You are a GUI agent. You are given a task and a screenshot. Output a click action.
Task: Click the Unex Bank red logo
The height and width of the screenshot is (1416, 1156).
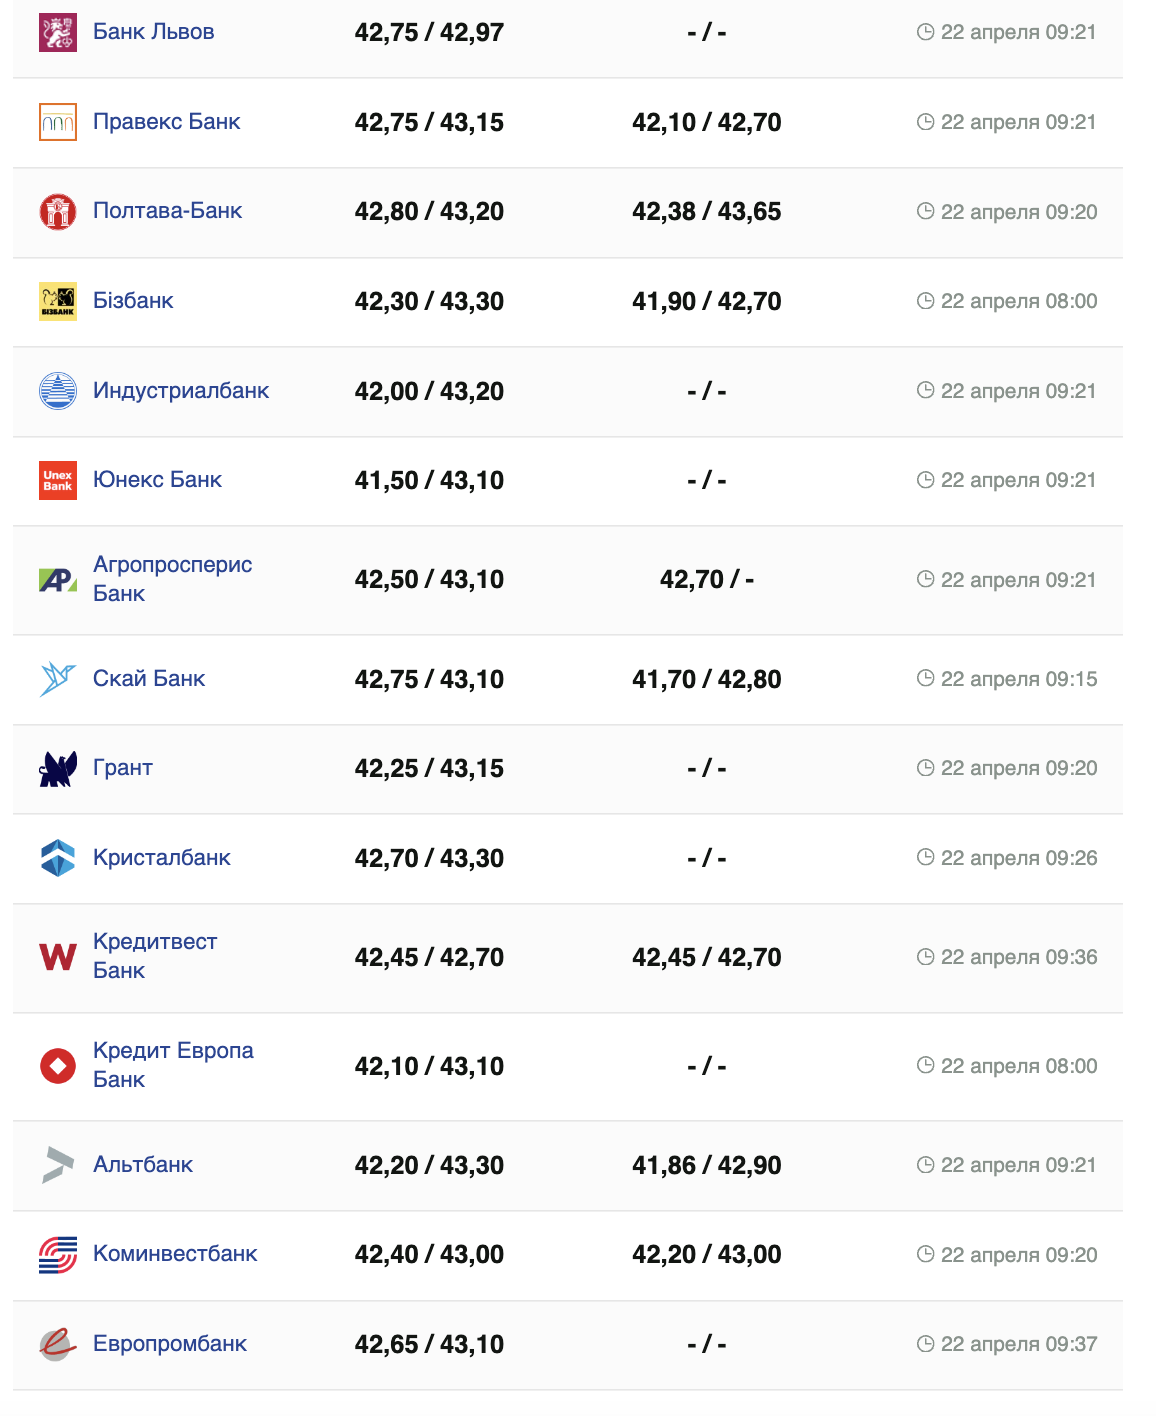click(58, 480)
